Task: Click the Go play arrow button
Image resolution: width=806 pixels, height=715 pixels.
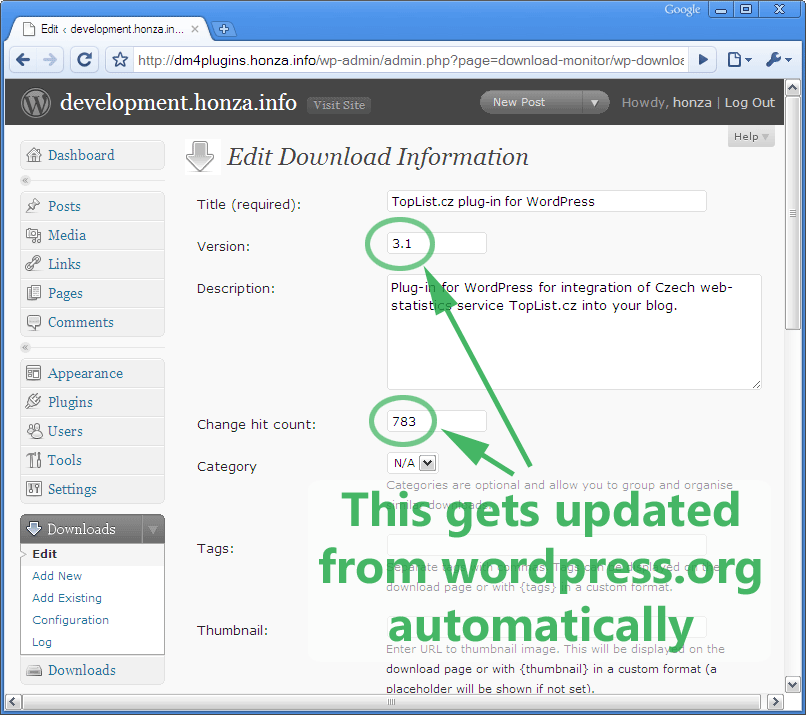Action: pyautogui.click(x=703, y=60)
